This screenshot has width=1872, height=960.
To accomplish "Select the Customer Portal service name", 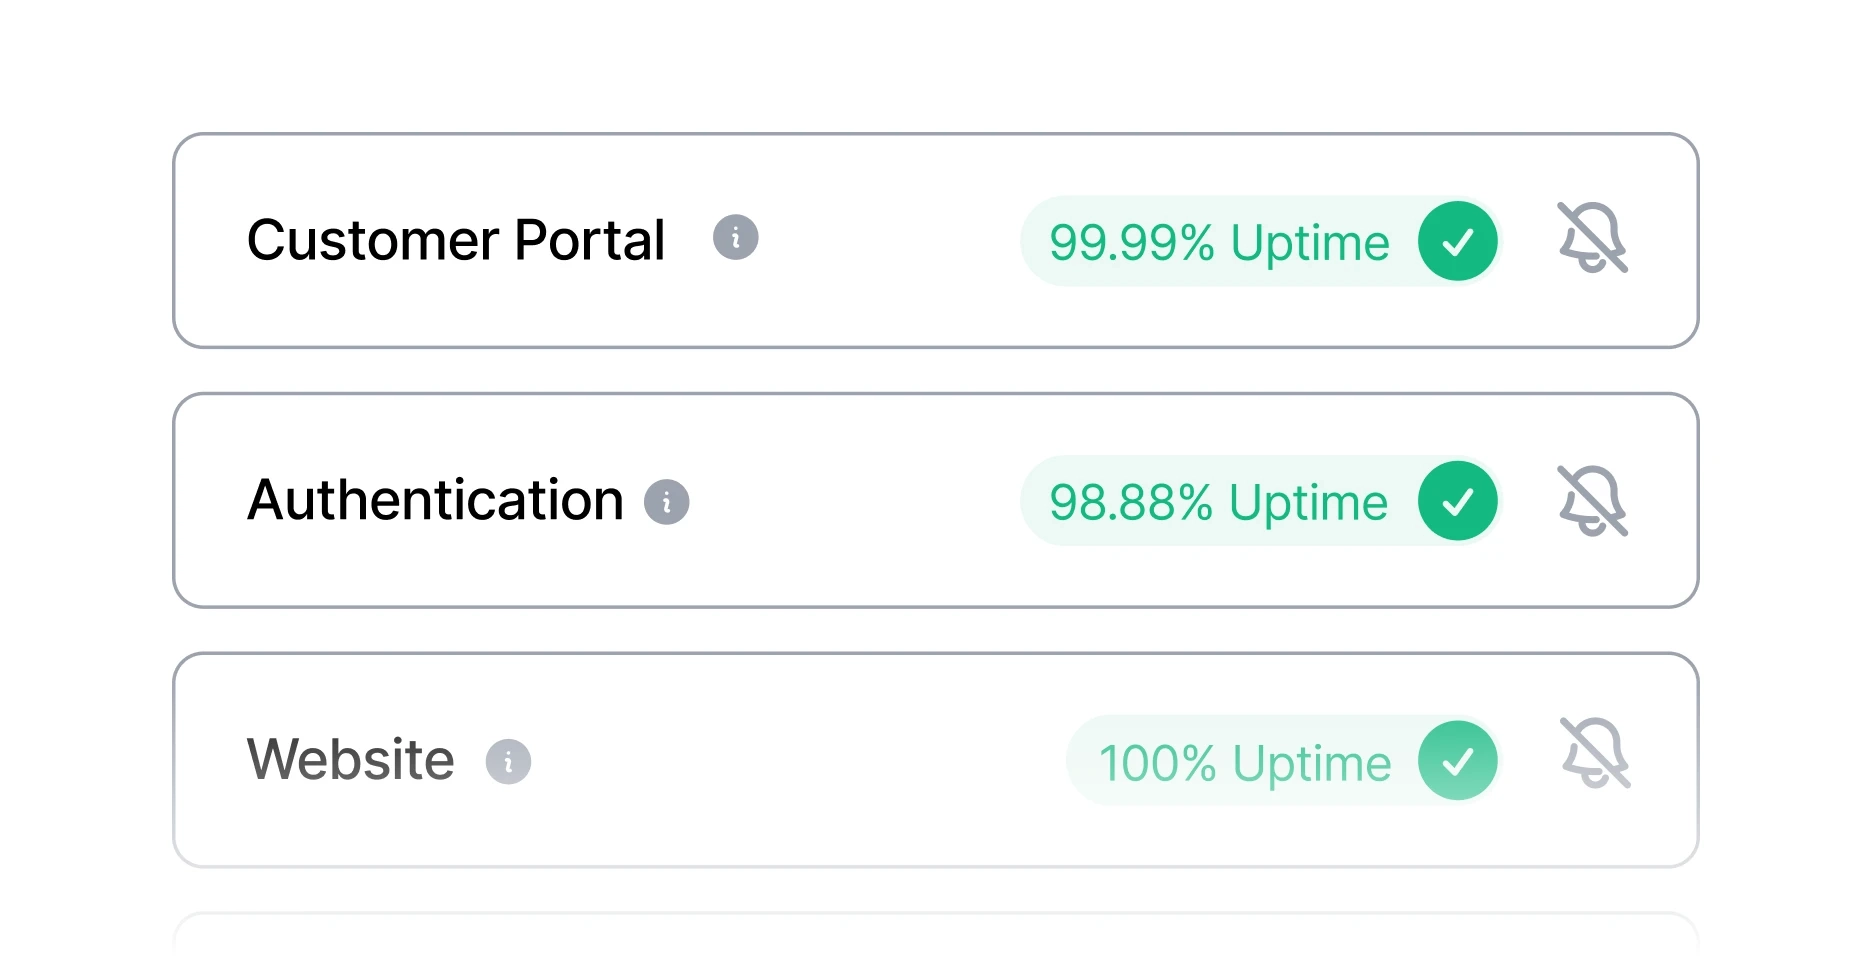I will 457,240.
